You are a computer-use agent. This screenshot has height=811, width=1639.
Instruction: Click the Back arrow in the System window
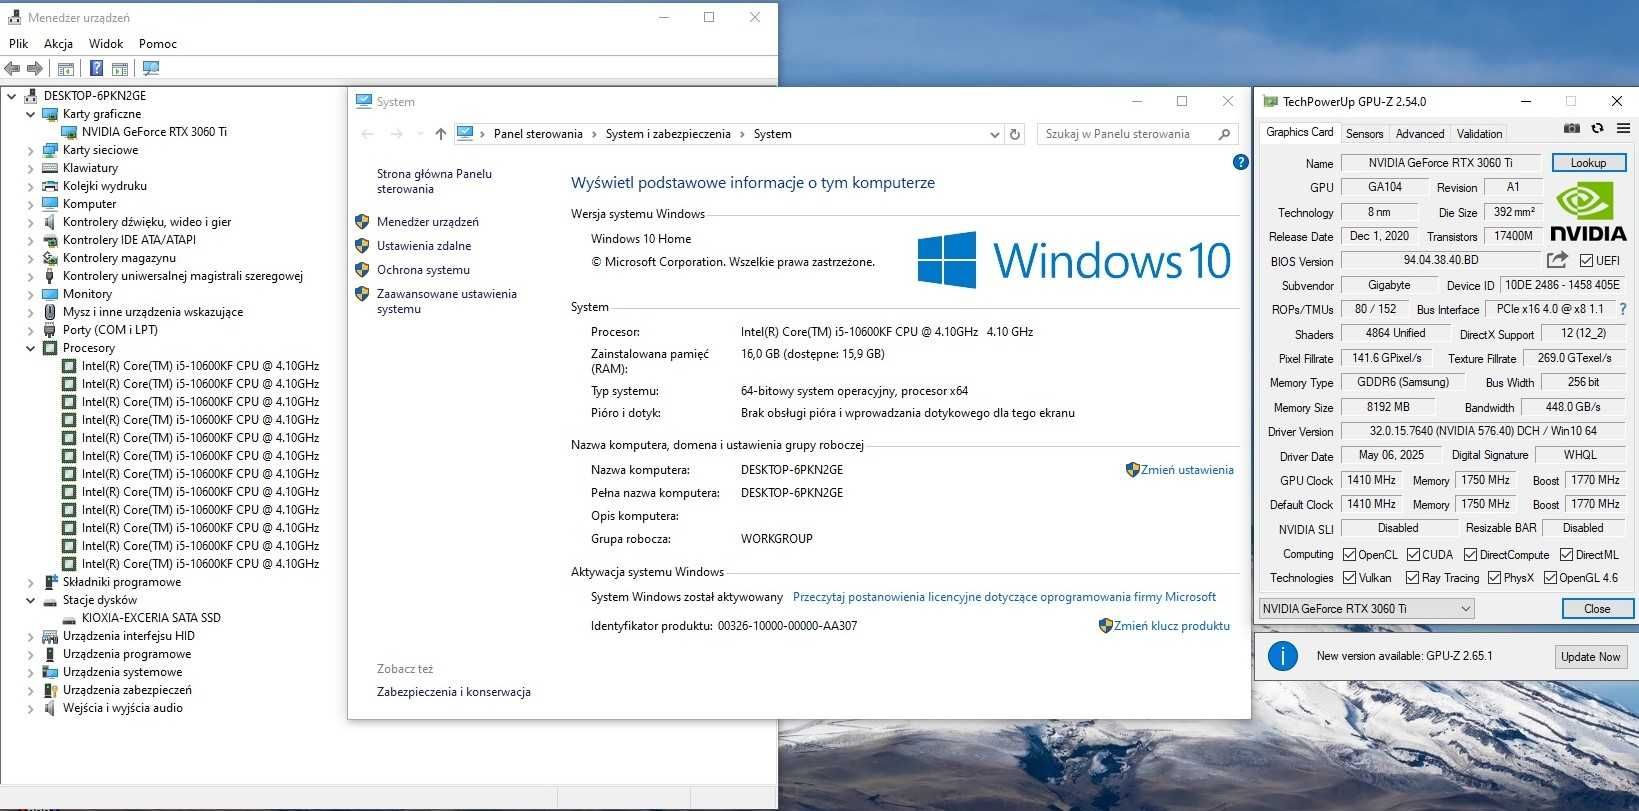tap(367, 134)
